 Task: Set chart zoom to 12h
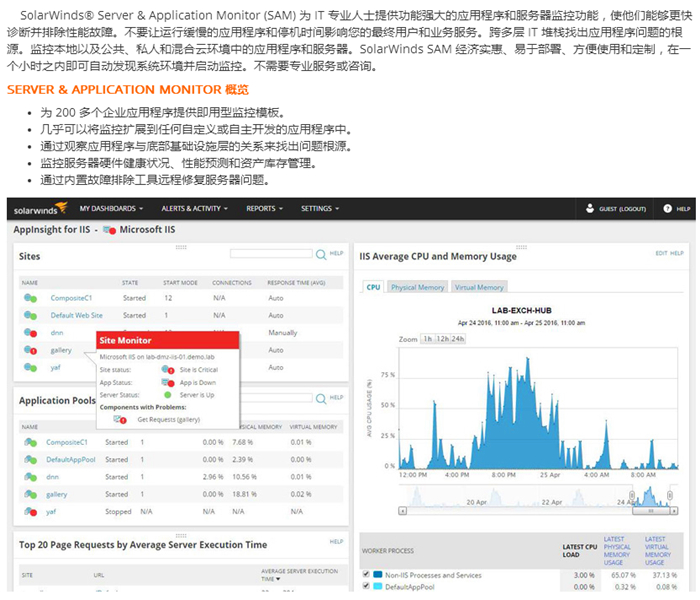442,339
